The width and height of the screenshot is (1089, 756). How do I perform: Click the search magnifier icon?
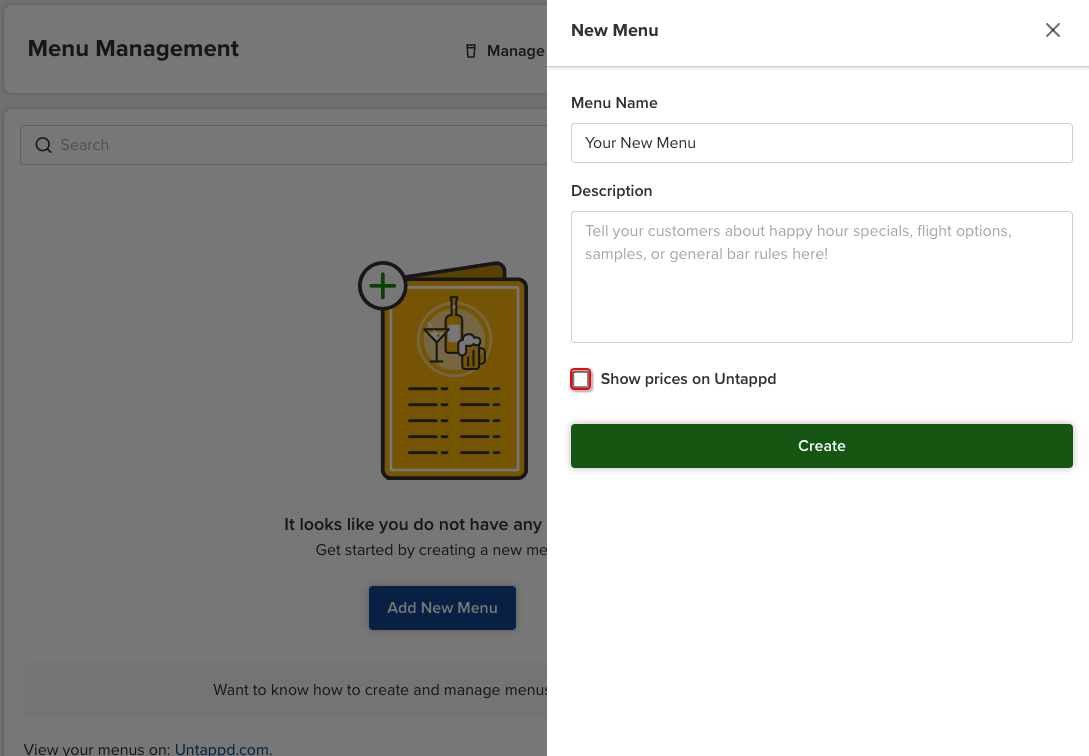coord(43,145)
